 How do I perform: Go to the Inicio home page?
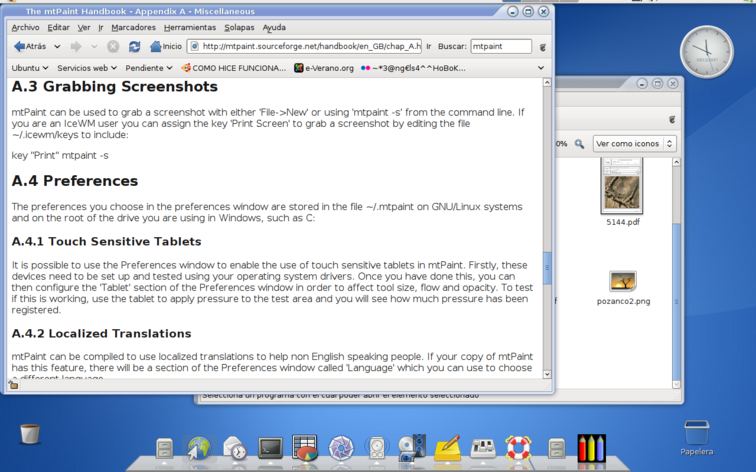coord(165,46)
